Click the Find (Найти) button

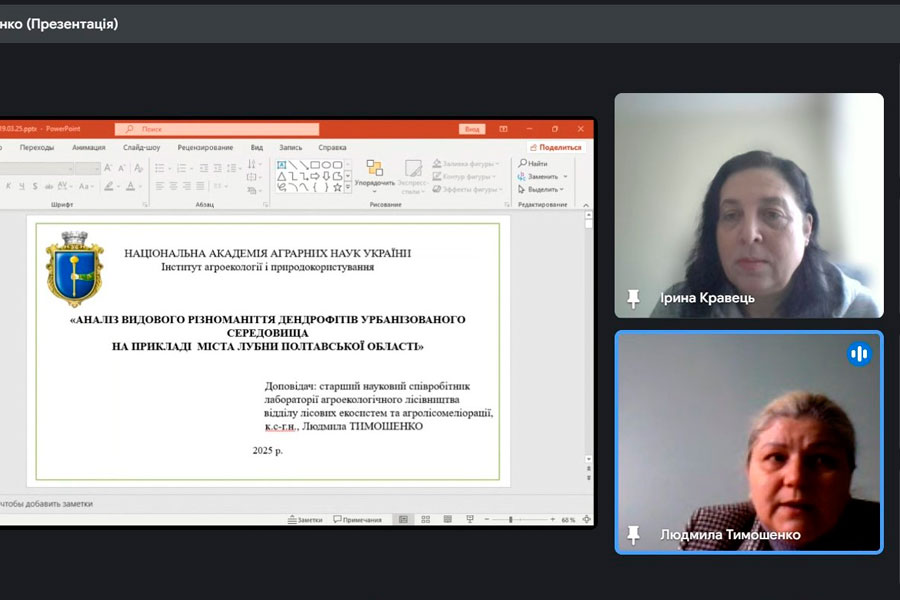533,164
